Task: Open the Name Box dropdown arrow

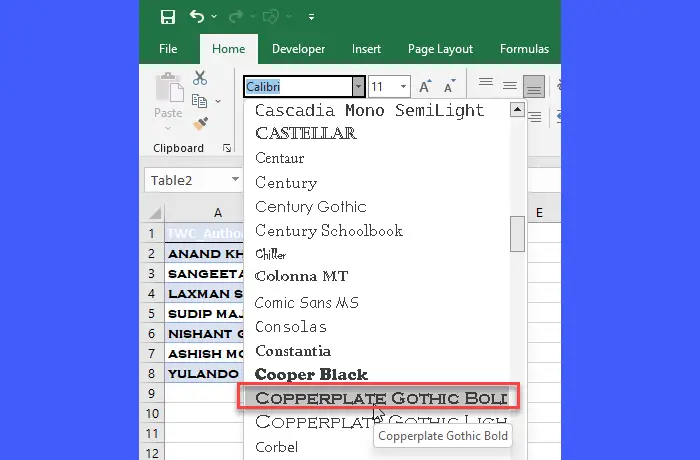Action: (235, 180)
